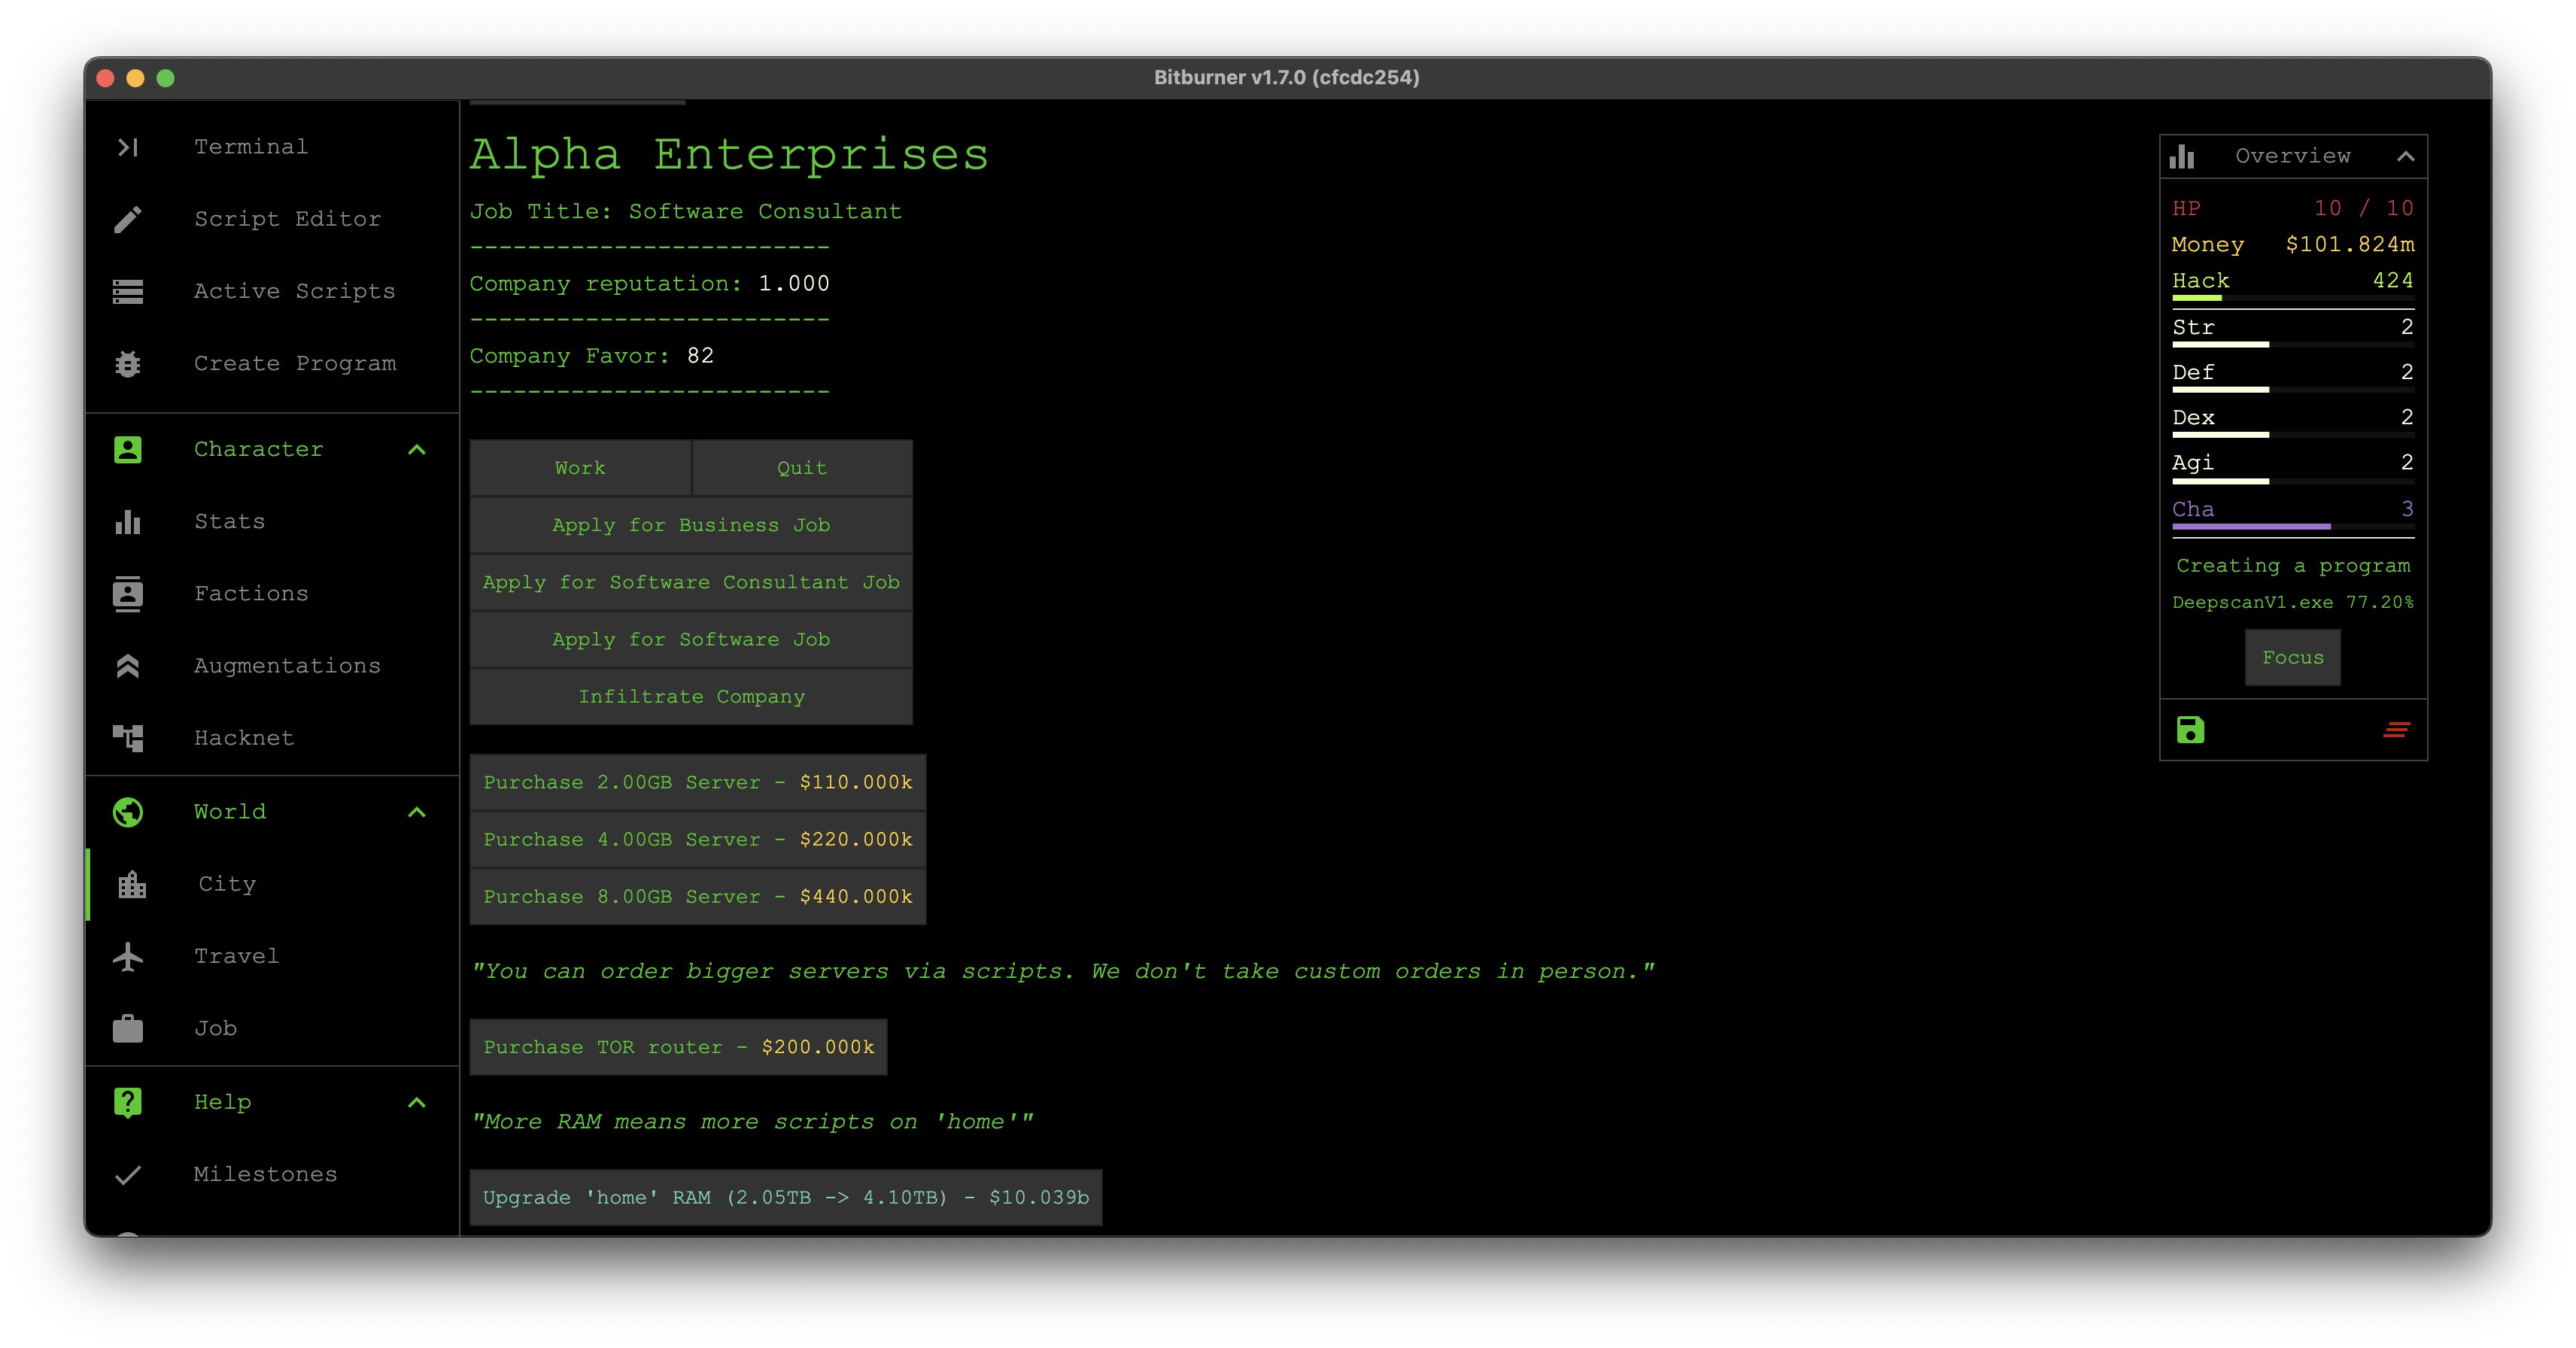Click the 'Company reputation: 1.000' text
This screenshot has height=1348, width=2576.
[x=650, y=284]
